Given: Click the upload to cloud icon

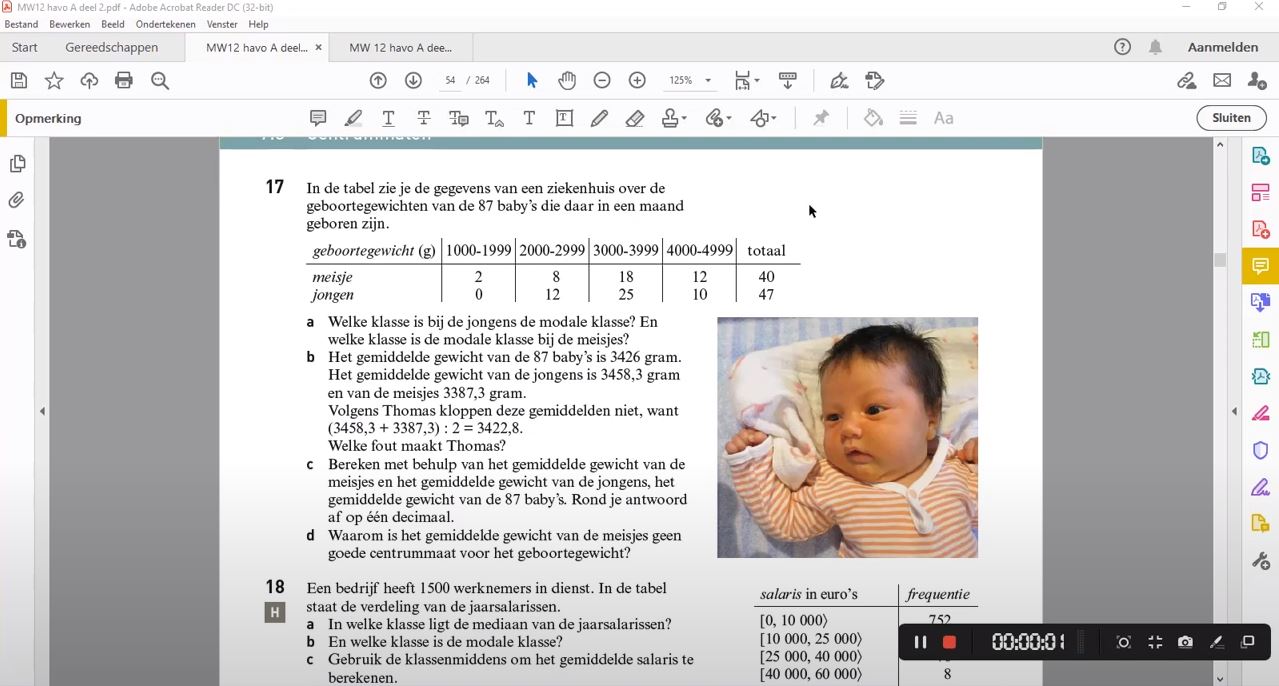Looking at the screenshot, I should tap(89, 81).
